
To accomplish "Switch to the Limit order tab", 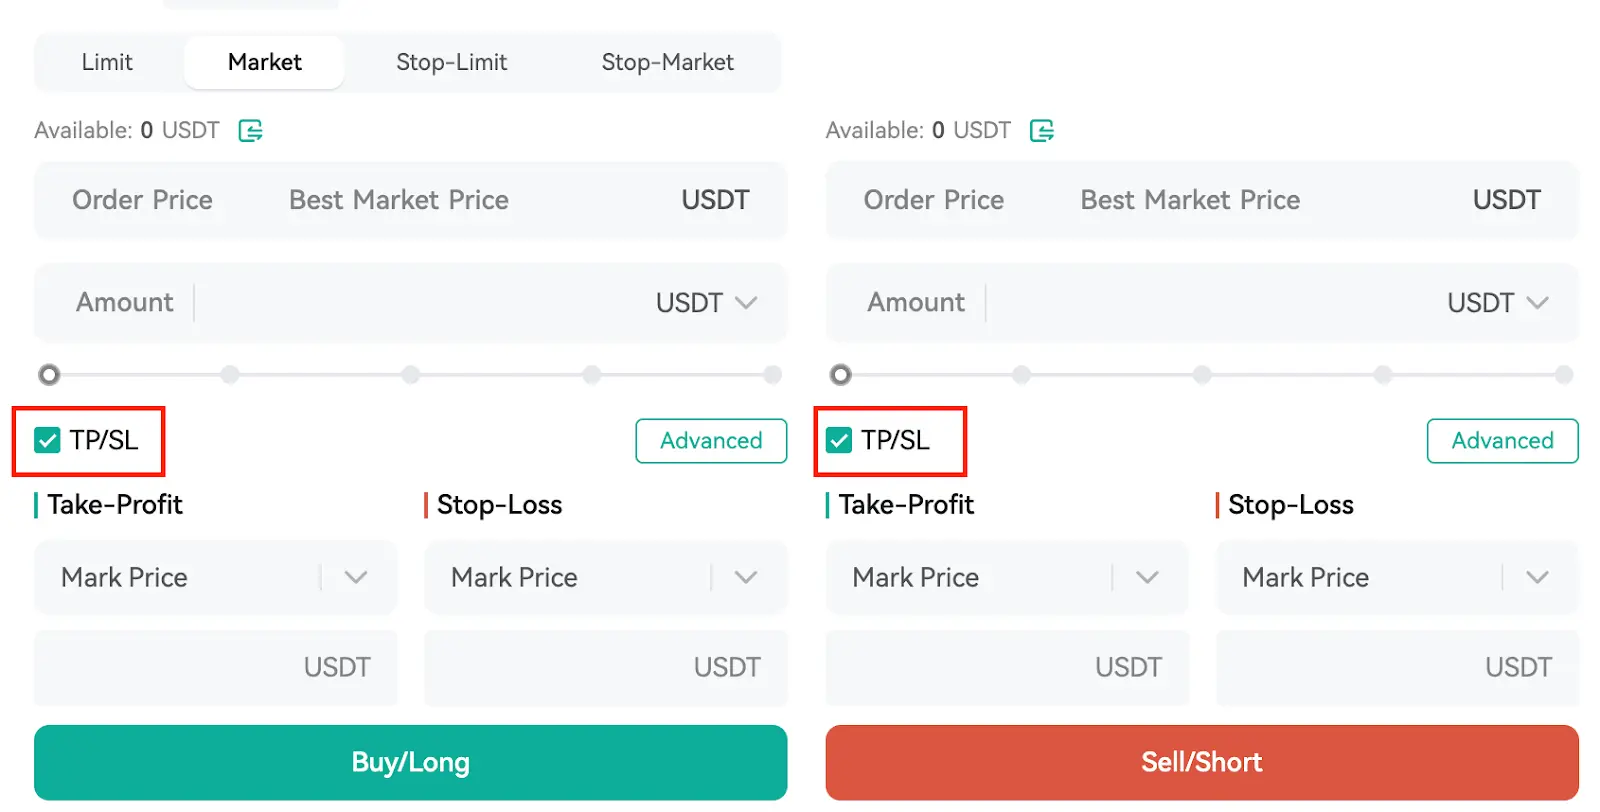I will point(107,62).
